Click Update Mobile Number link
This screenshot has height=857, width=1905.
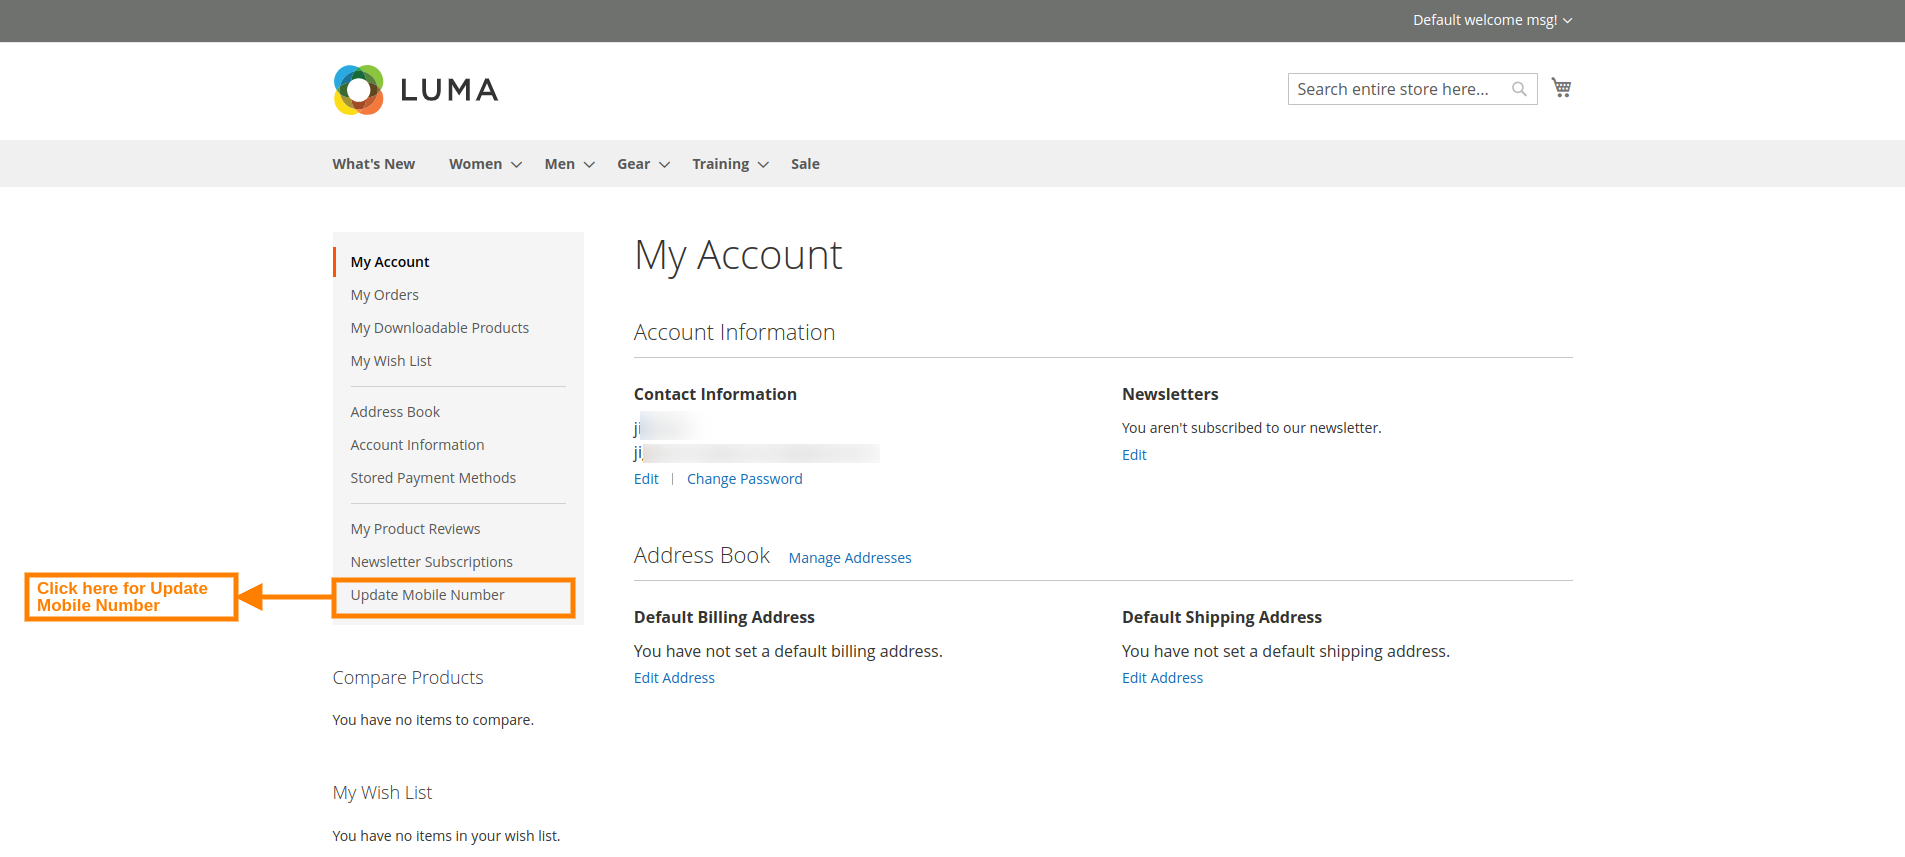click(427, 595)
